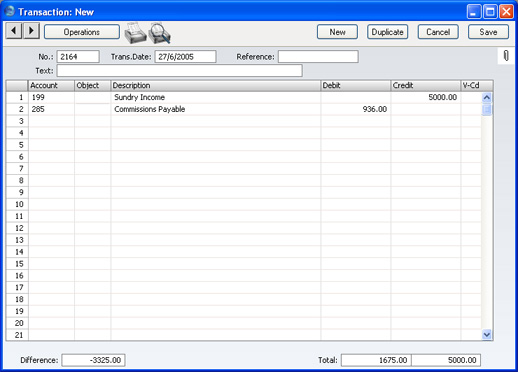This screenshot has height=372, width=518.
Task: Open attachments paperclip icon
Action: [x=506, y=56]
